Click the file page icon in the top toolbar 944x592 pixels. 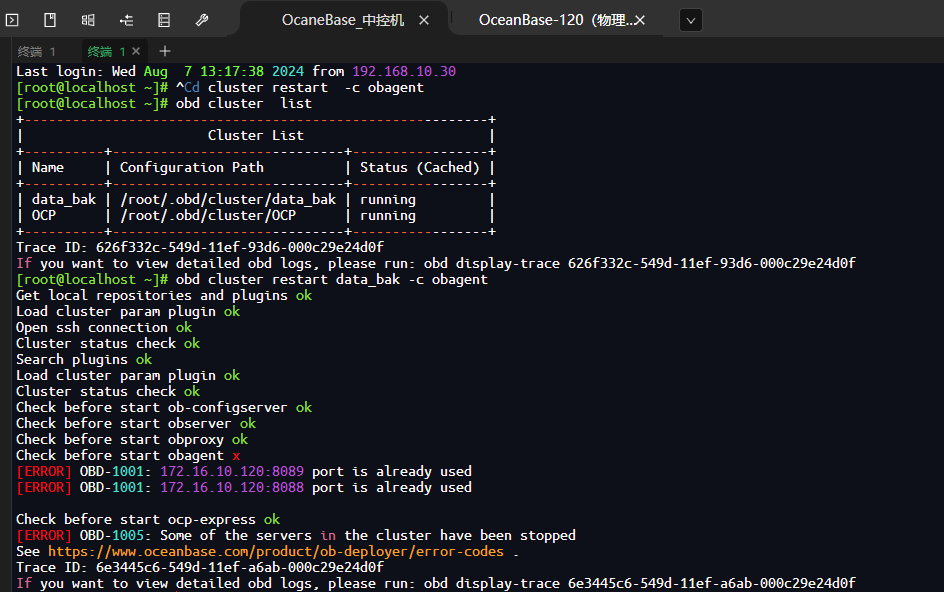(50, 20)
